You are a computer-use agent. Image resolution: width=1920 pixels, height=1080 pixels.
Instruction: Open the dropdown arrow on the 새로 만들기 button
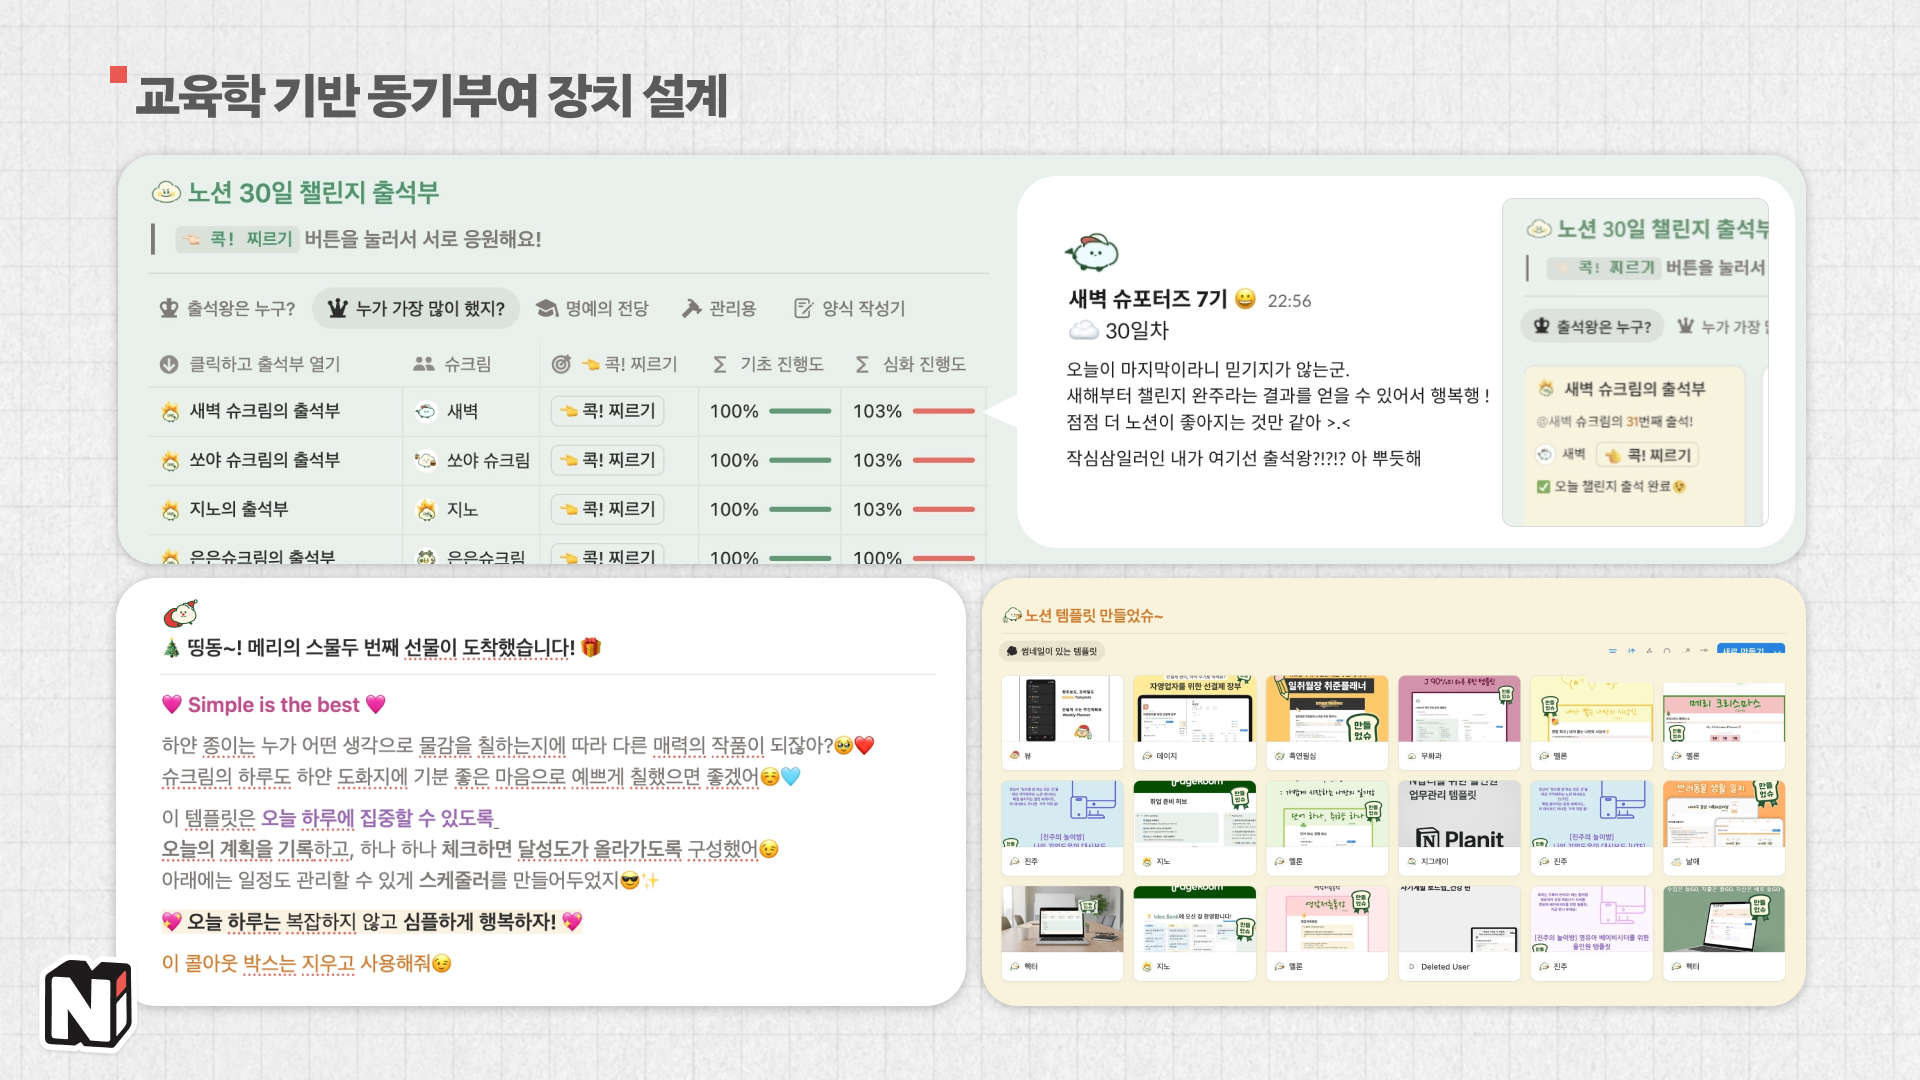click(x=1775, y=650)
